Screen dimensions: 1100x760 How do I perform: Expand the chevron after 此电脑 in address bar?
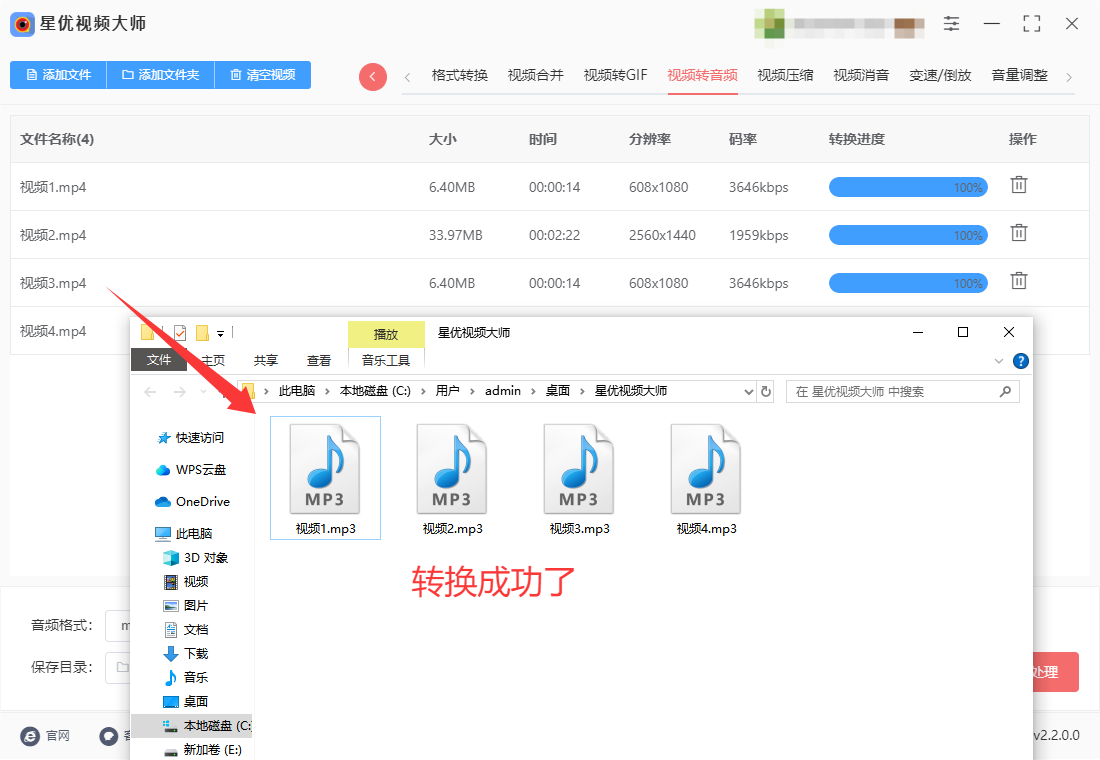tap(328, 392)
